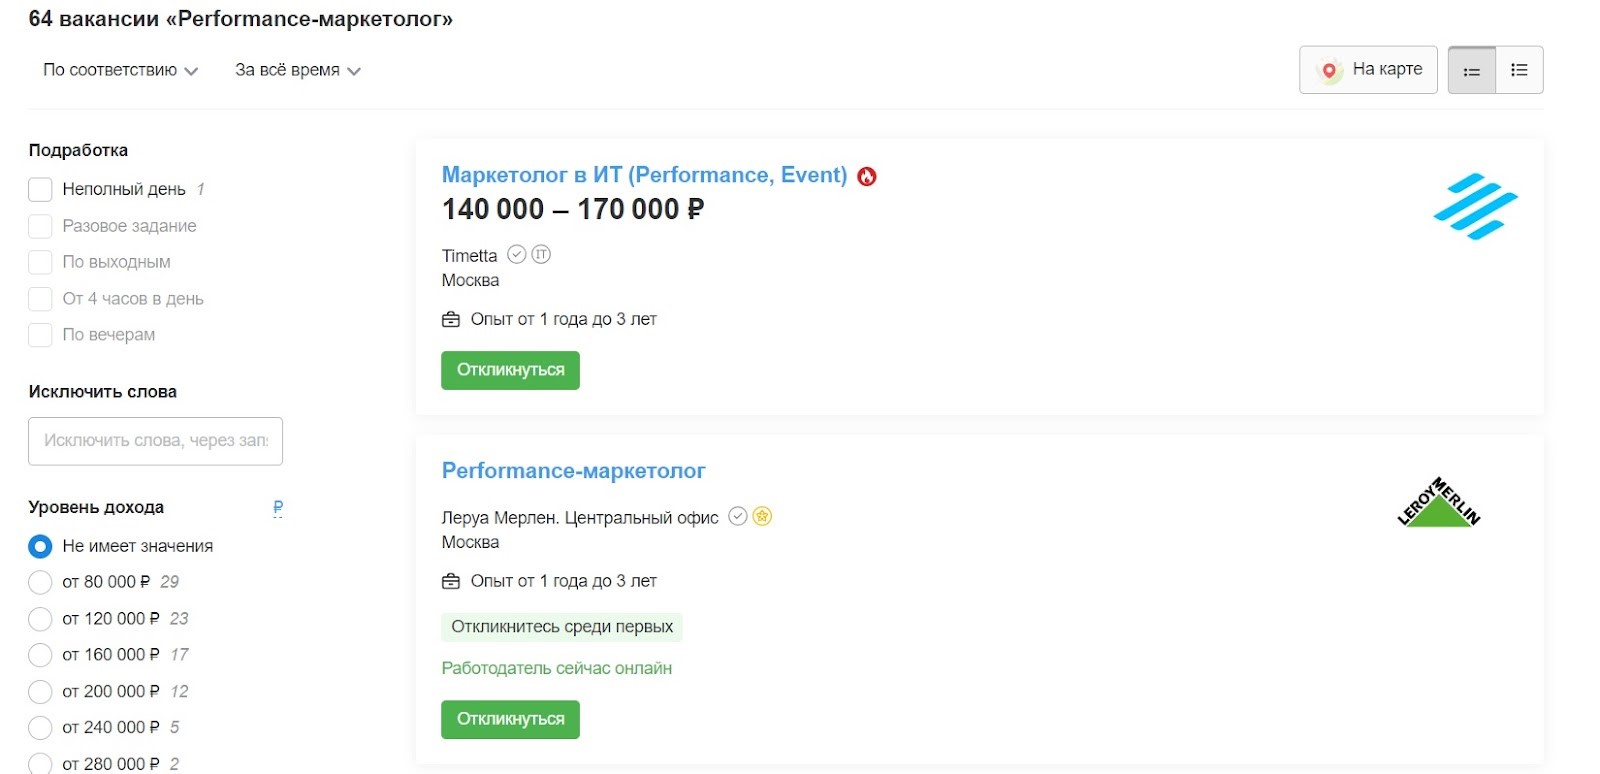
Task: Select income от 80 000 ₽
Action: pos(40,582)
